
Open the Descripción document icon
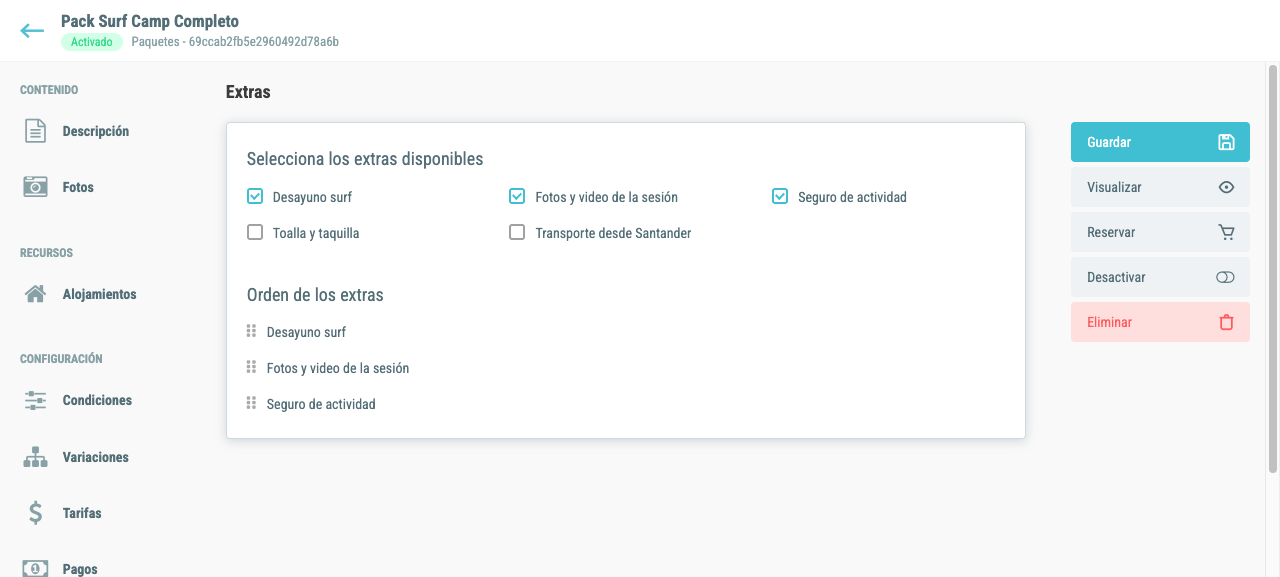(35, 131)
